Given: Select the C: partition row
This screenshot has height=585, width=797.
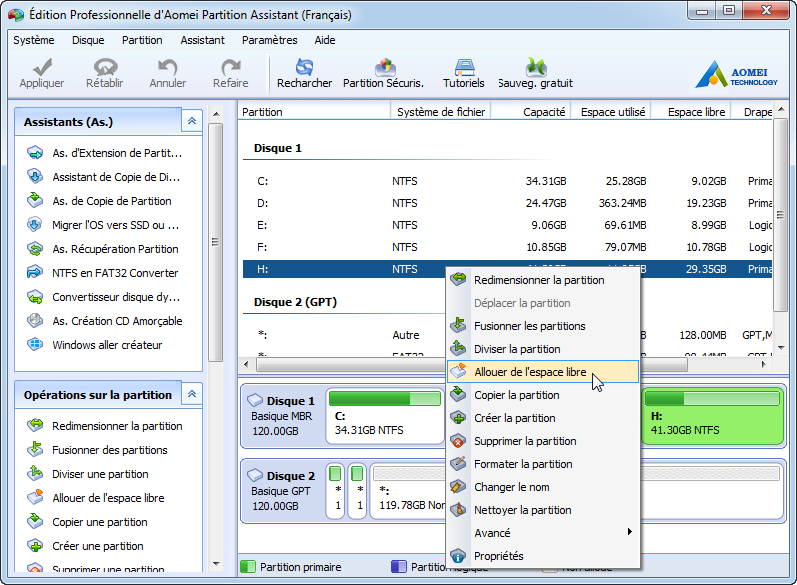Looking at the screenshot, I should [x=507, y=181].
